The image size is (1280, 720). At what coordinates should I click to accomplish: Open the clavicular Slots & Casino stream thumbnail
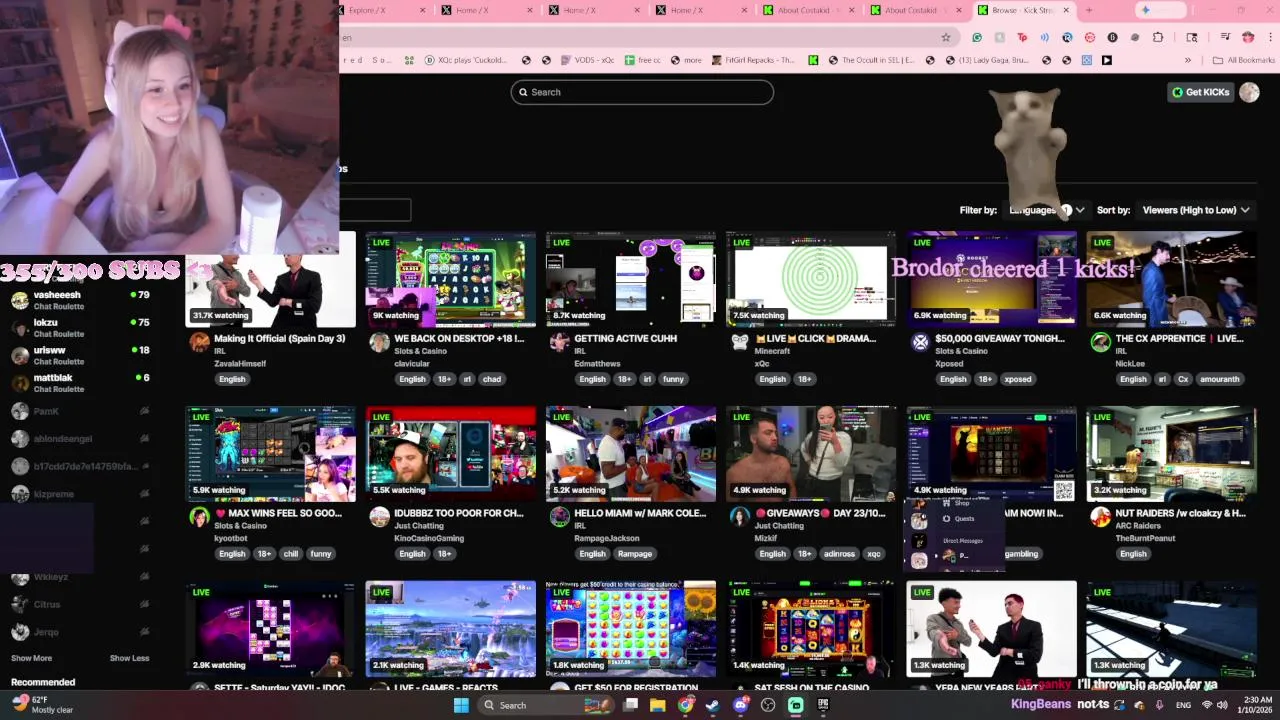[451, 279]
